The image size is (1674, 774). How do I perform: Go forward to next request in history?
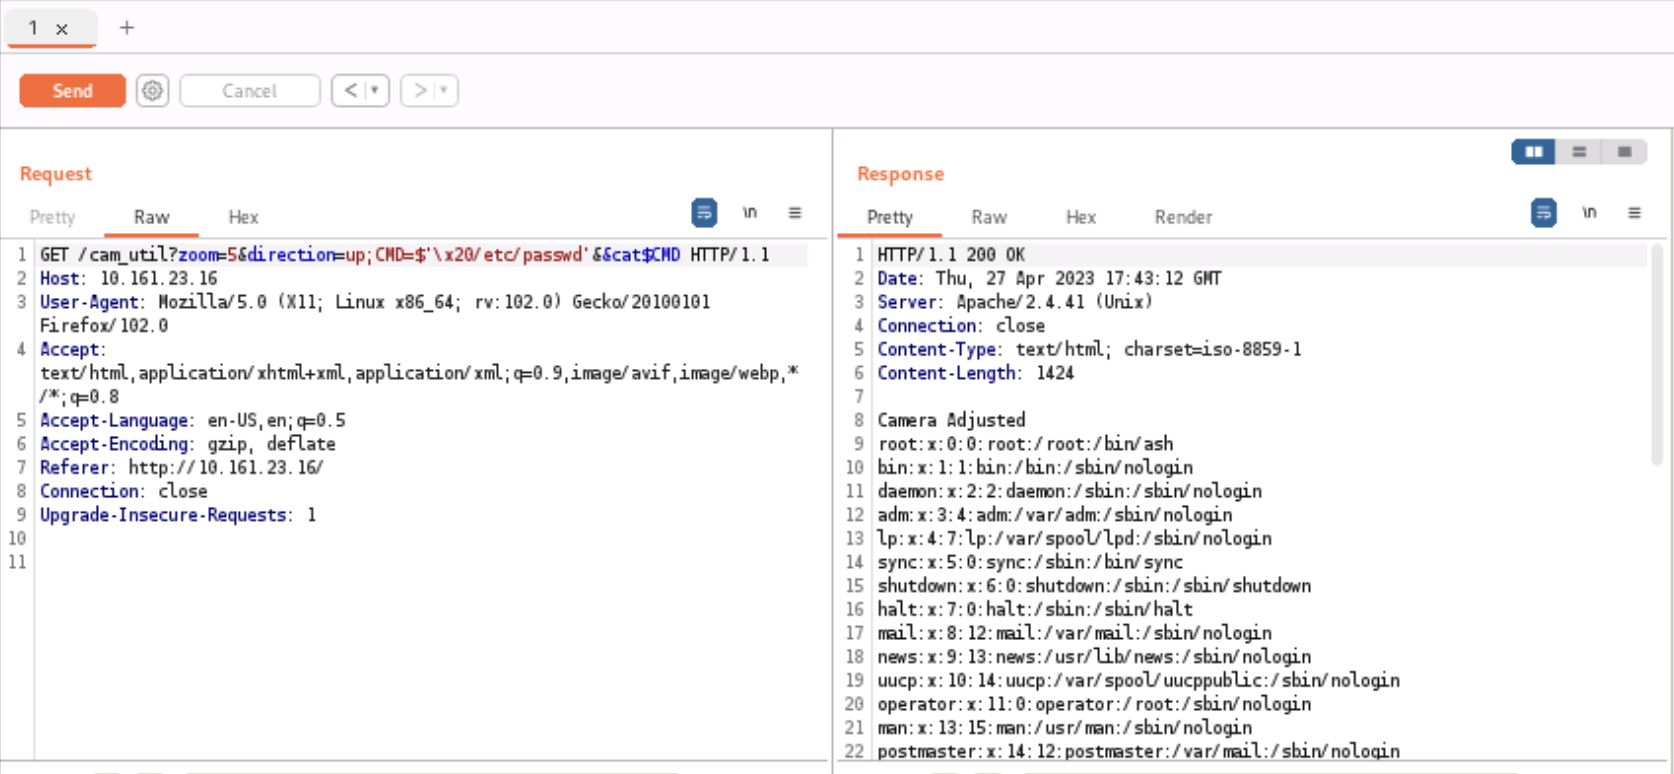(420, 91)
